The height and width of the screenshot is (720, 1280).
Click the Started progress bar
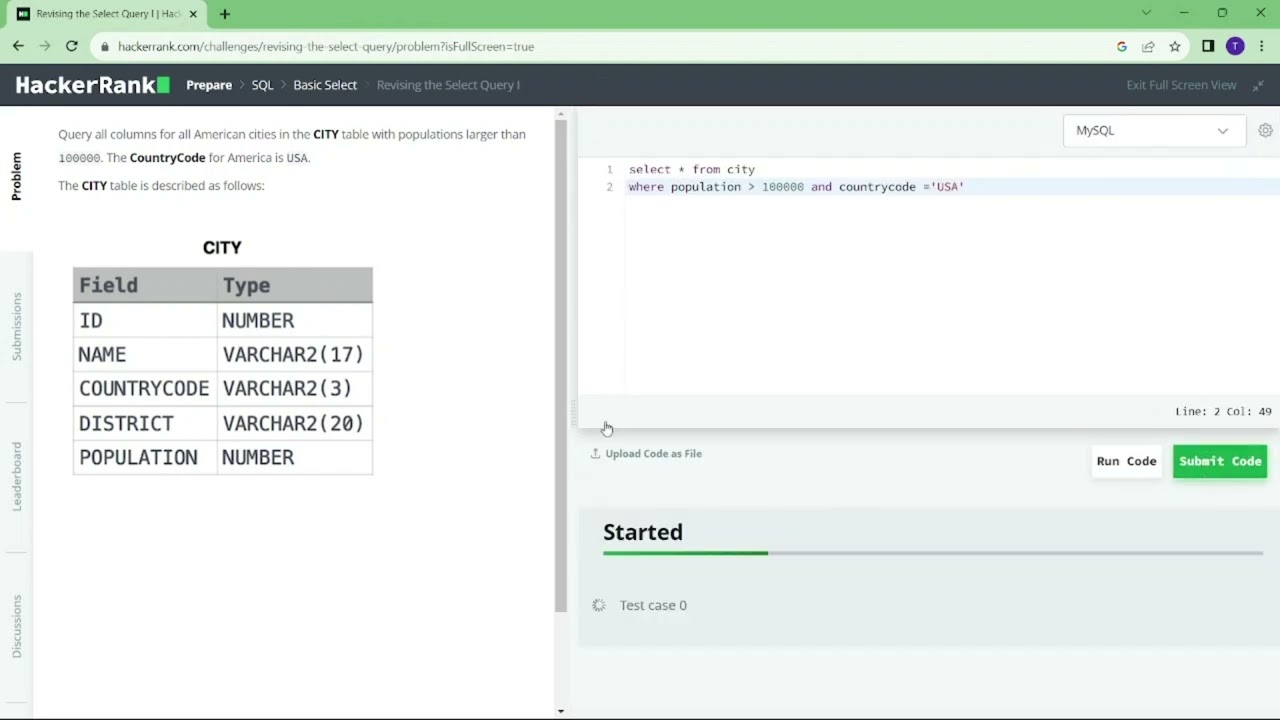pos(933,553)
